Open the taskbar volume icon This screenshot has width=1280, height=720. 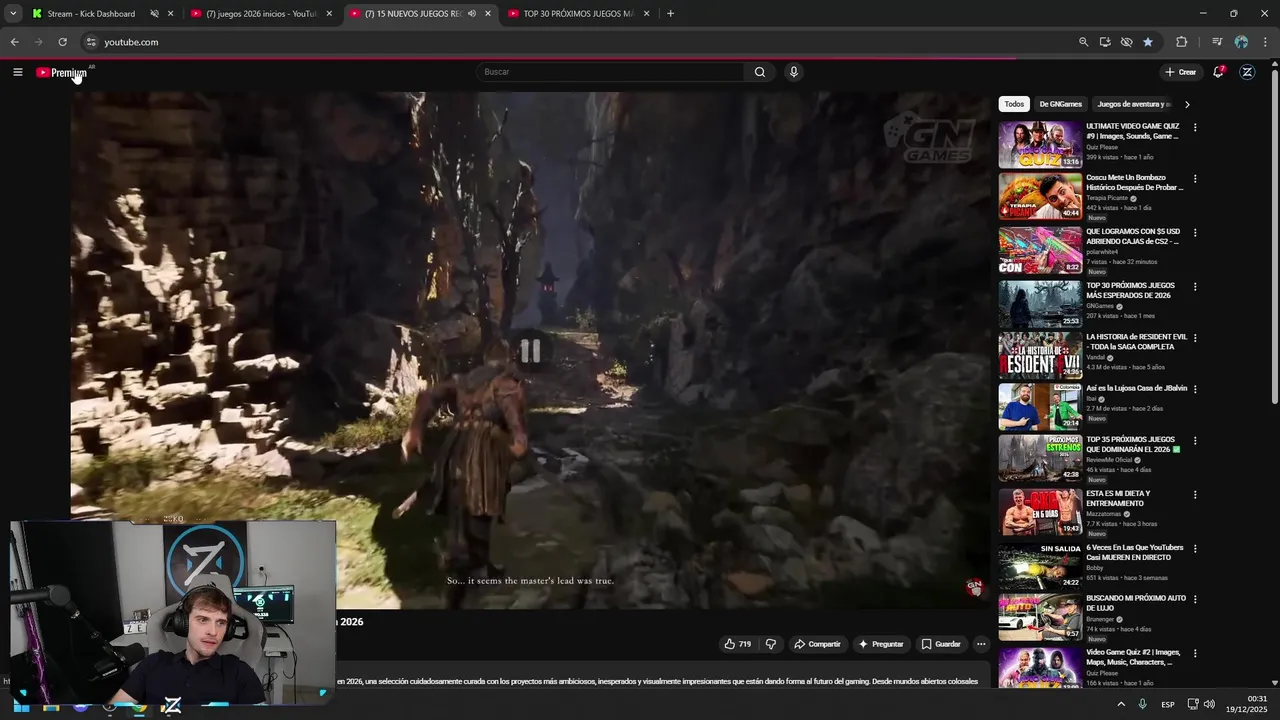(1209, 704)
